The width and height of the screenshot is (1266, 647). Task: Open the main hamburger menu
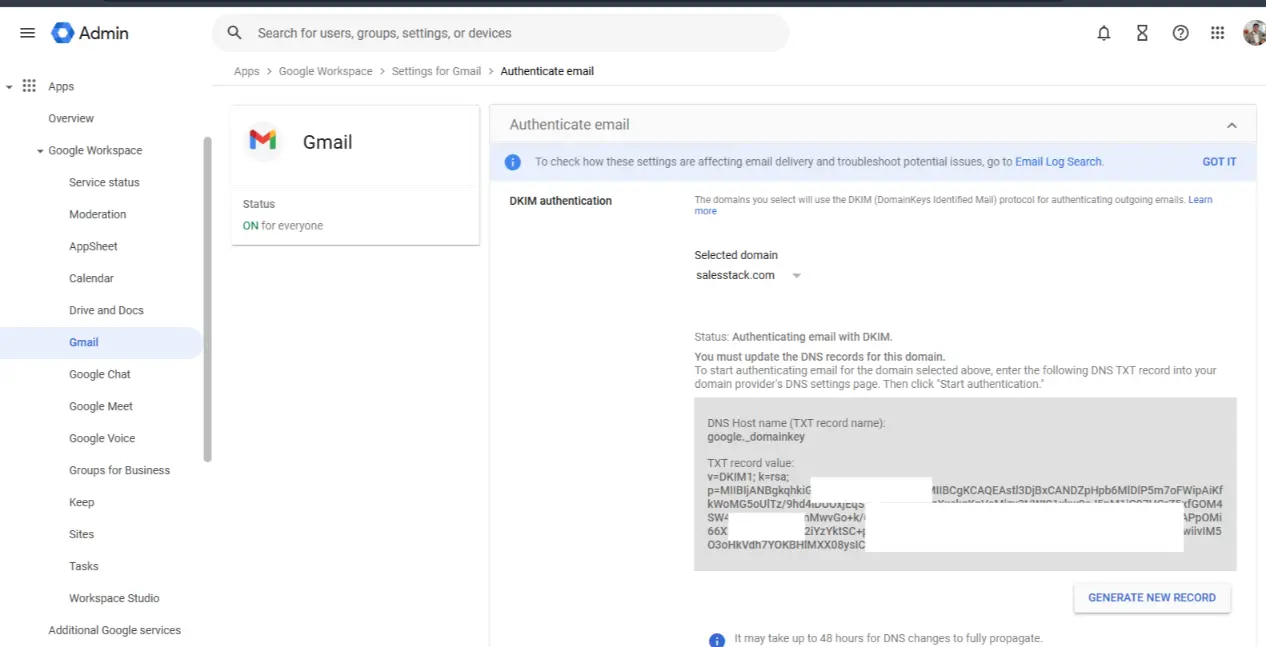coord(28,33)
